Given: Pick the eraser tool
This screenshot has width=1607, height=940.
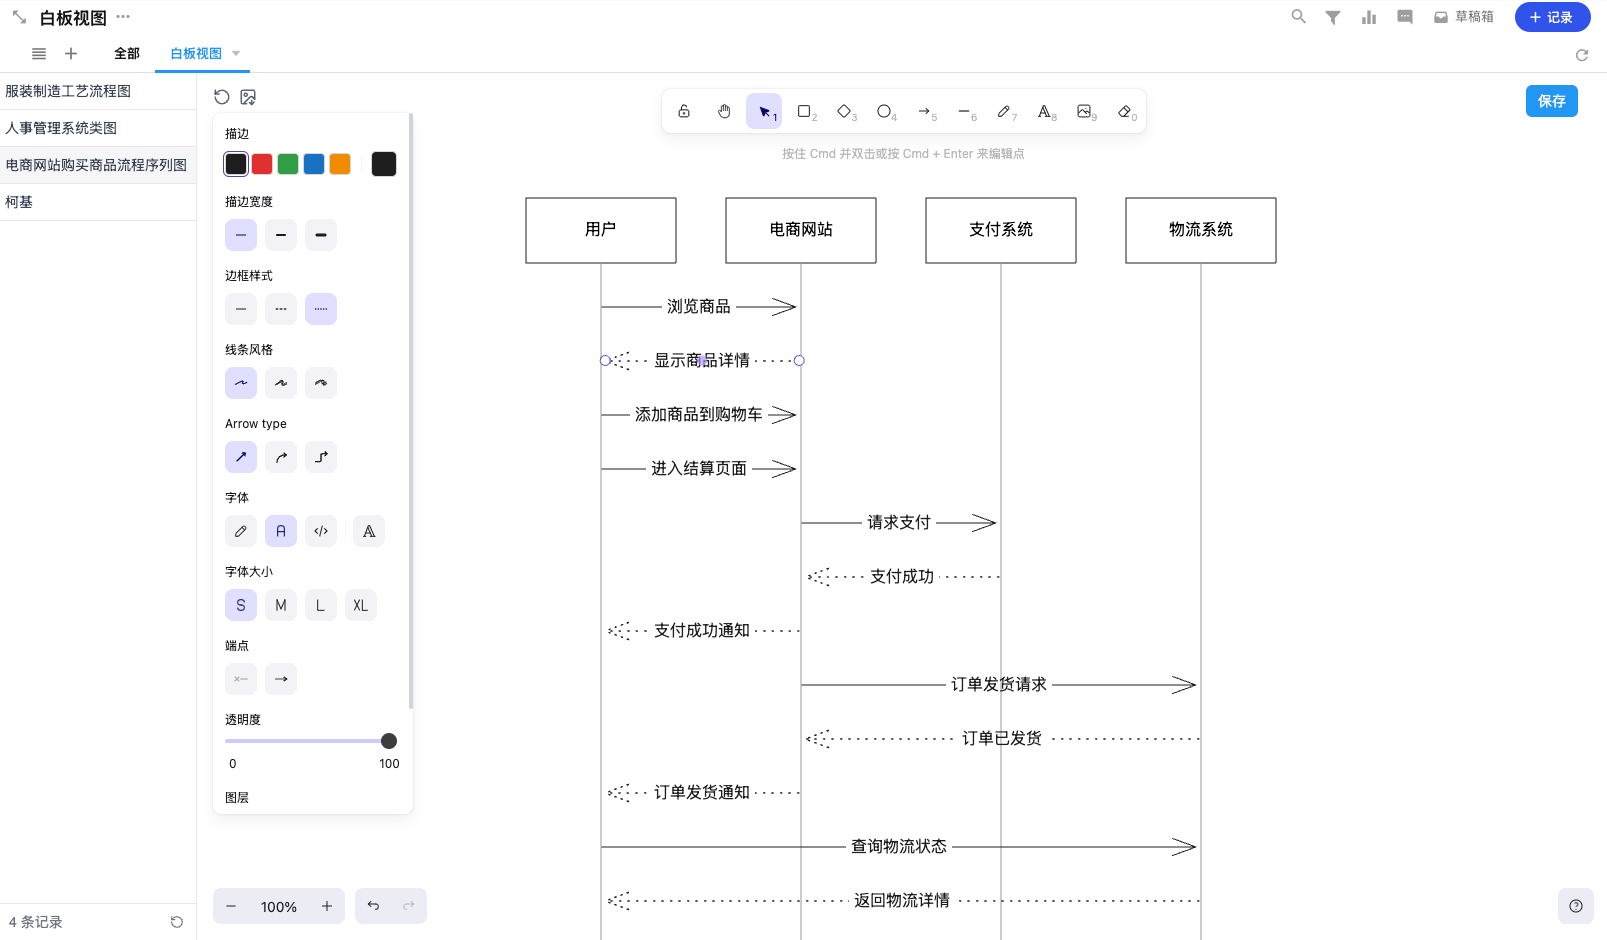Looking at the screenshot, I should pos(1125,111).
